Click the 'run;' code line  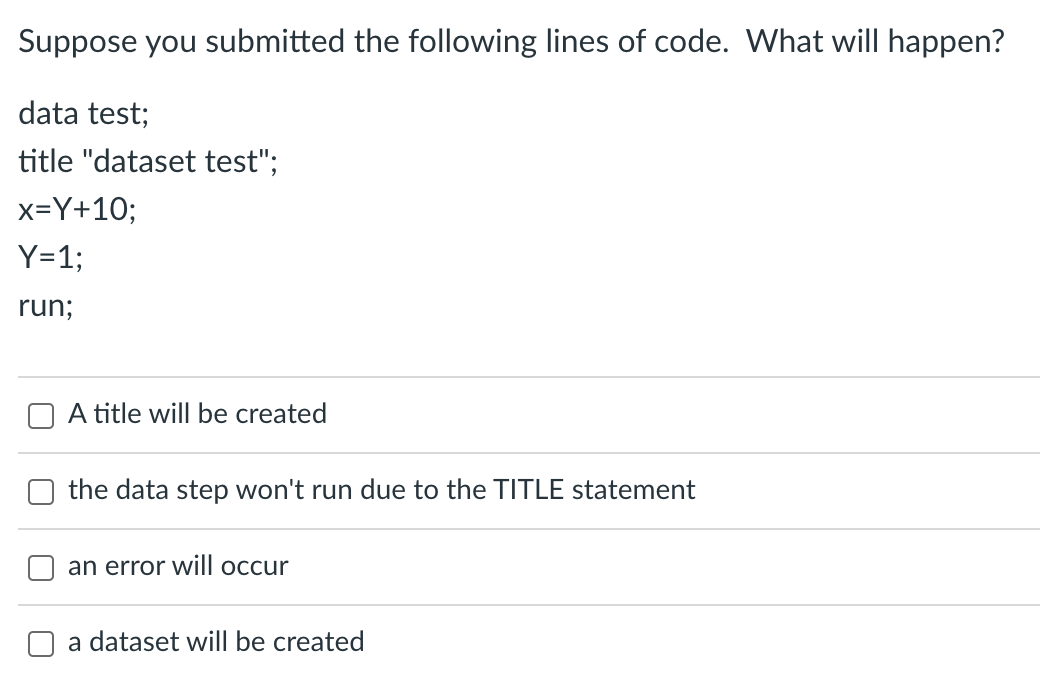click(x=46, y=307)
